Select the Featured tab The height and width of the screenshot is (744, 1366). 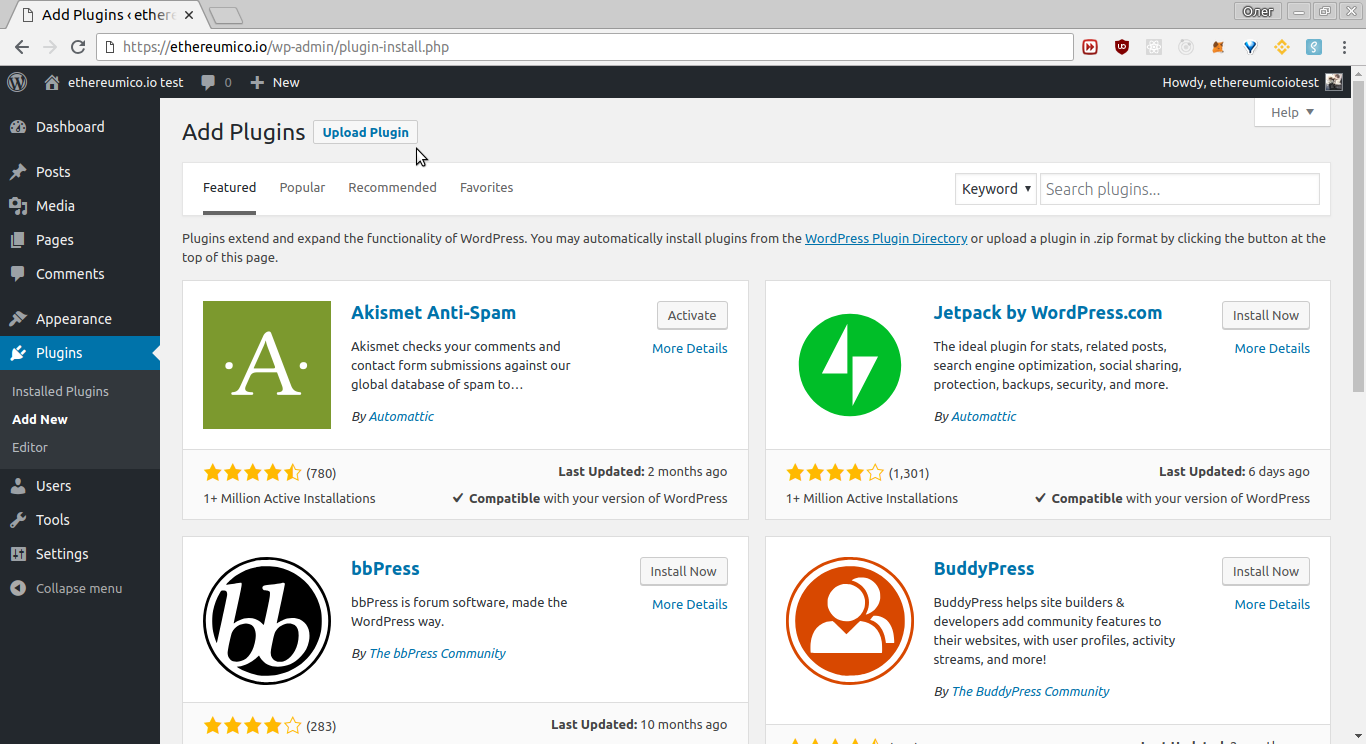click(x=229, y=187)
